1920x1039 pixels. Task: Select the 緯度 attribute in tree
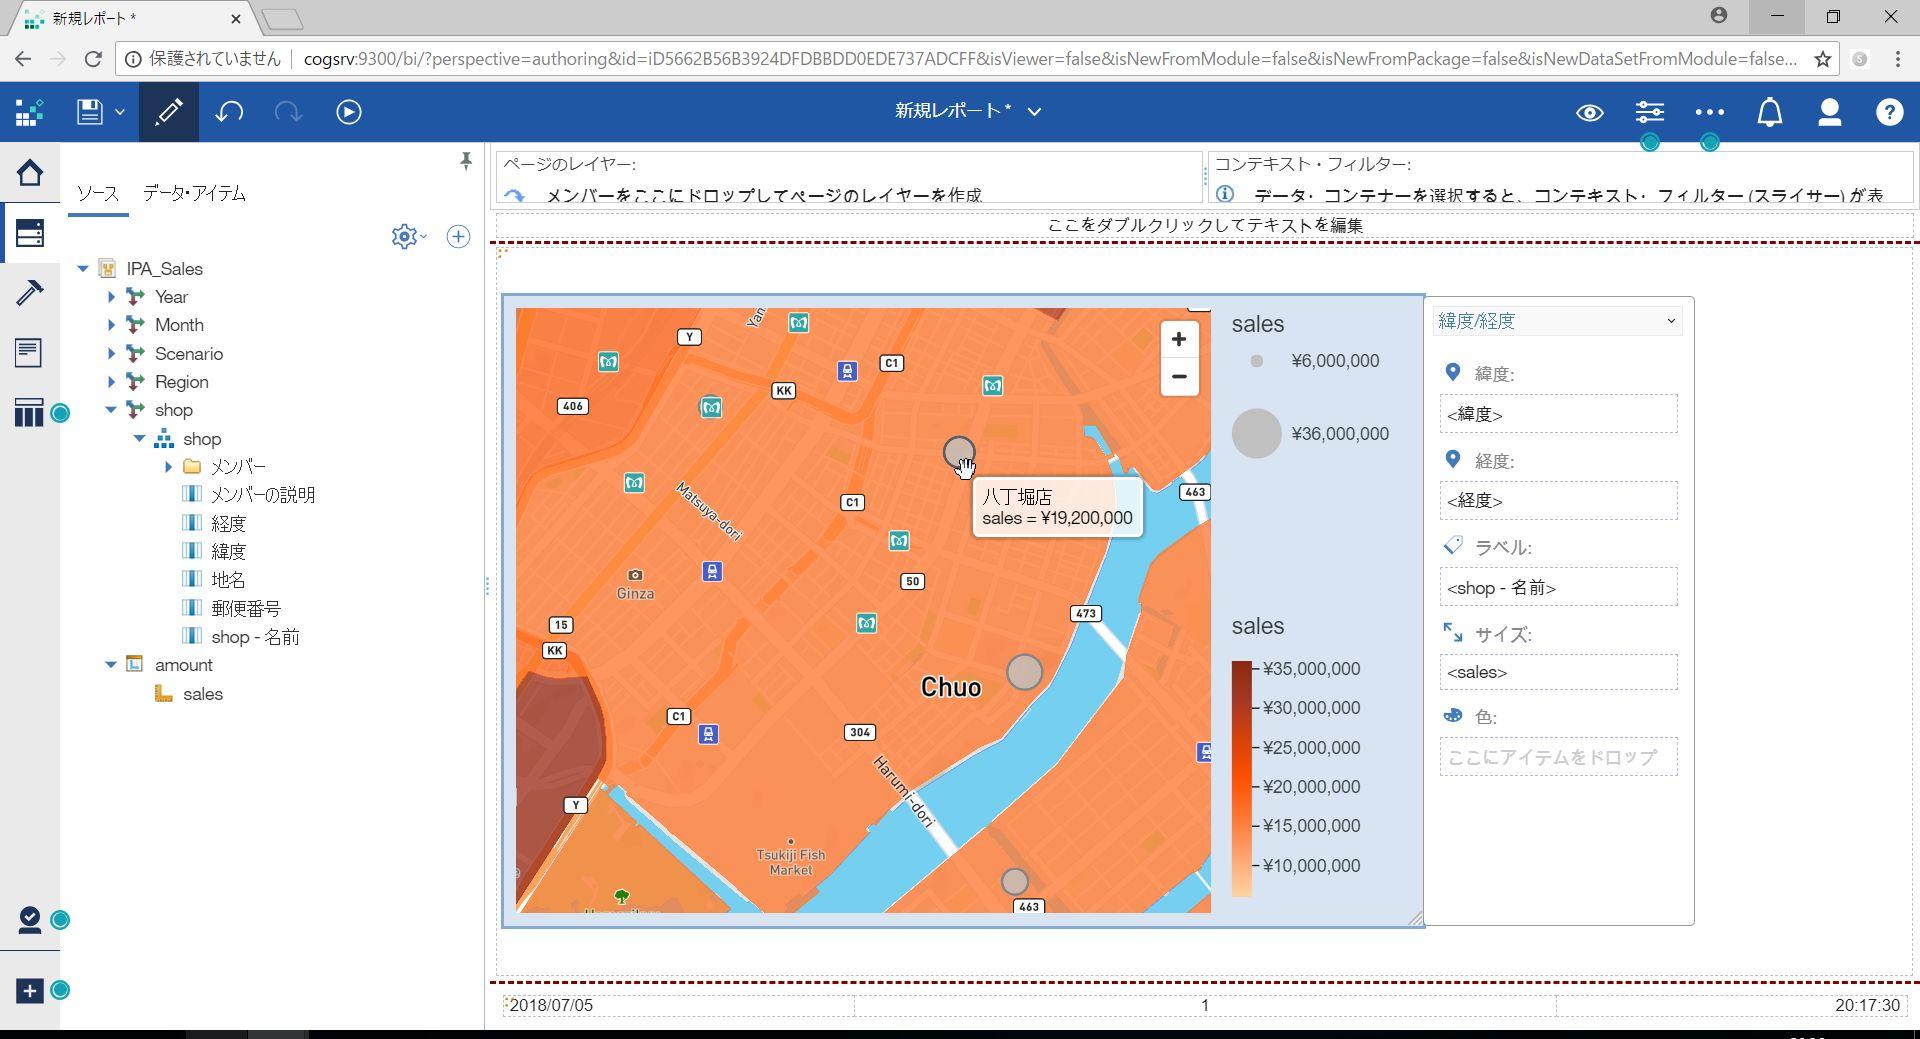tap(228, 552)
